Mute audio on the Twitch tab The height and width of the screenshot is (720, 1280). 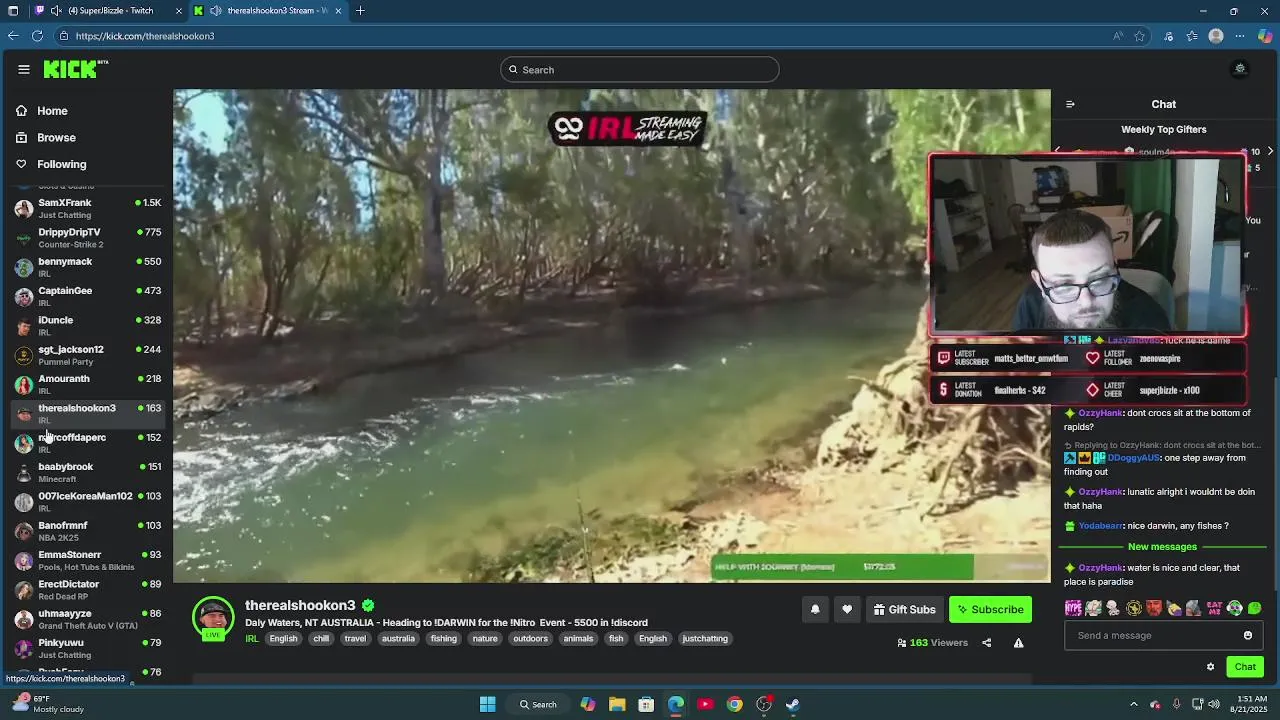click(57, 11)
